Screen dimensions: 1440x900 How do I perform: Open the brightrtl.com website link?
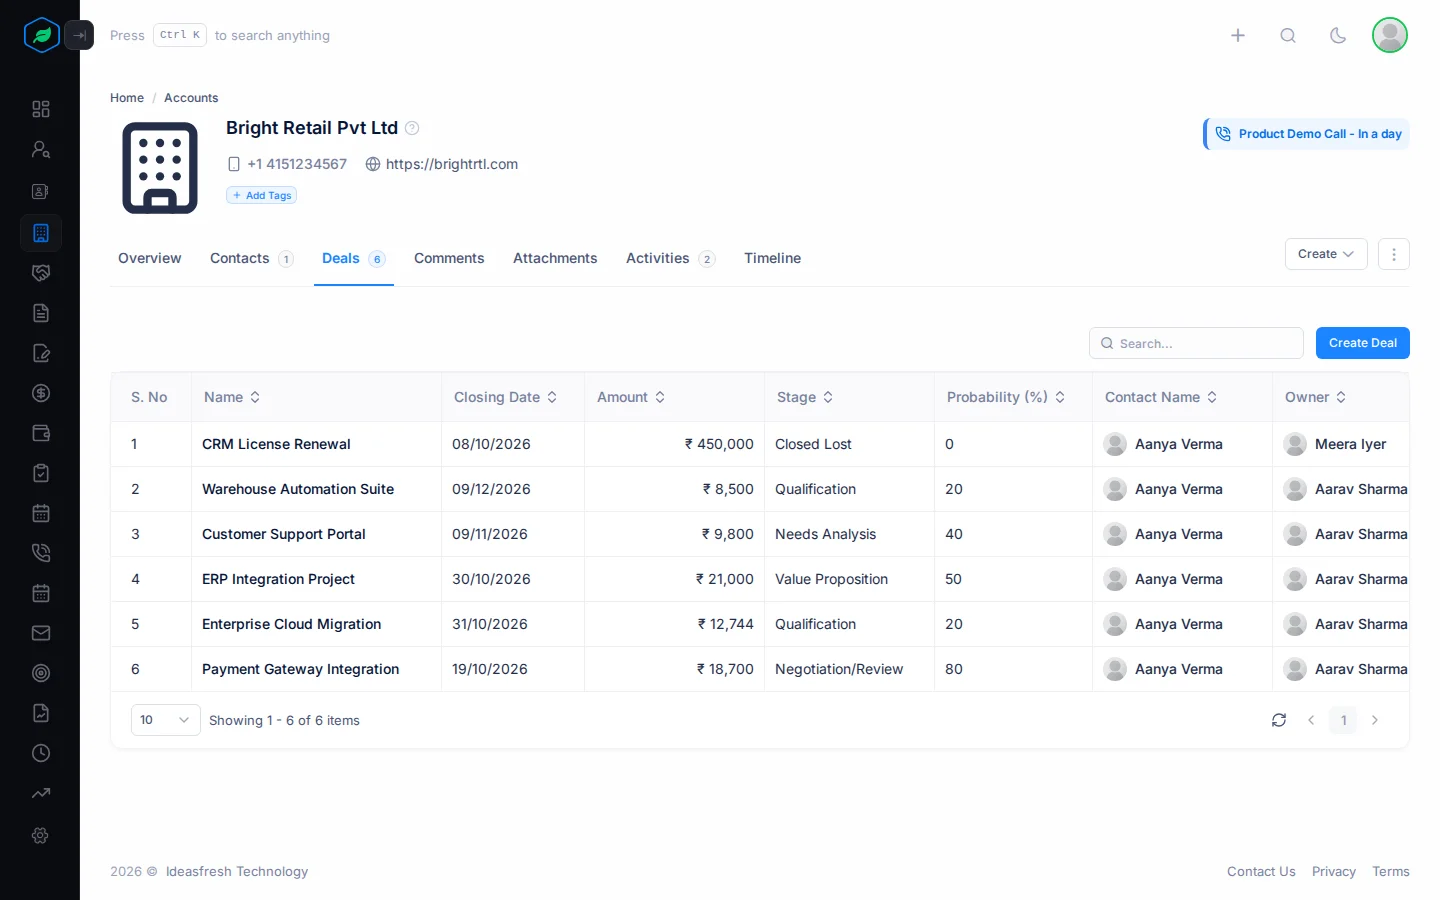pos(452,164)
